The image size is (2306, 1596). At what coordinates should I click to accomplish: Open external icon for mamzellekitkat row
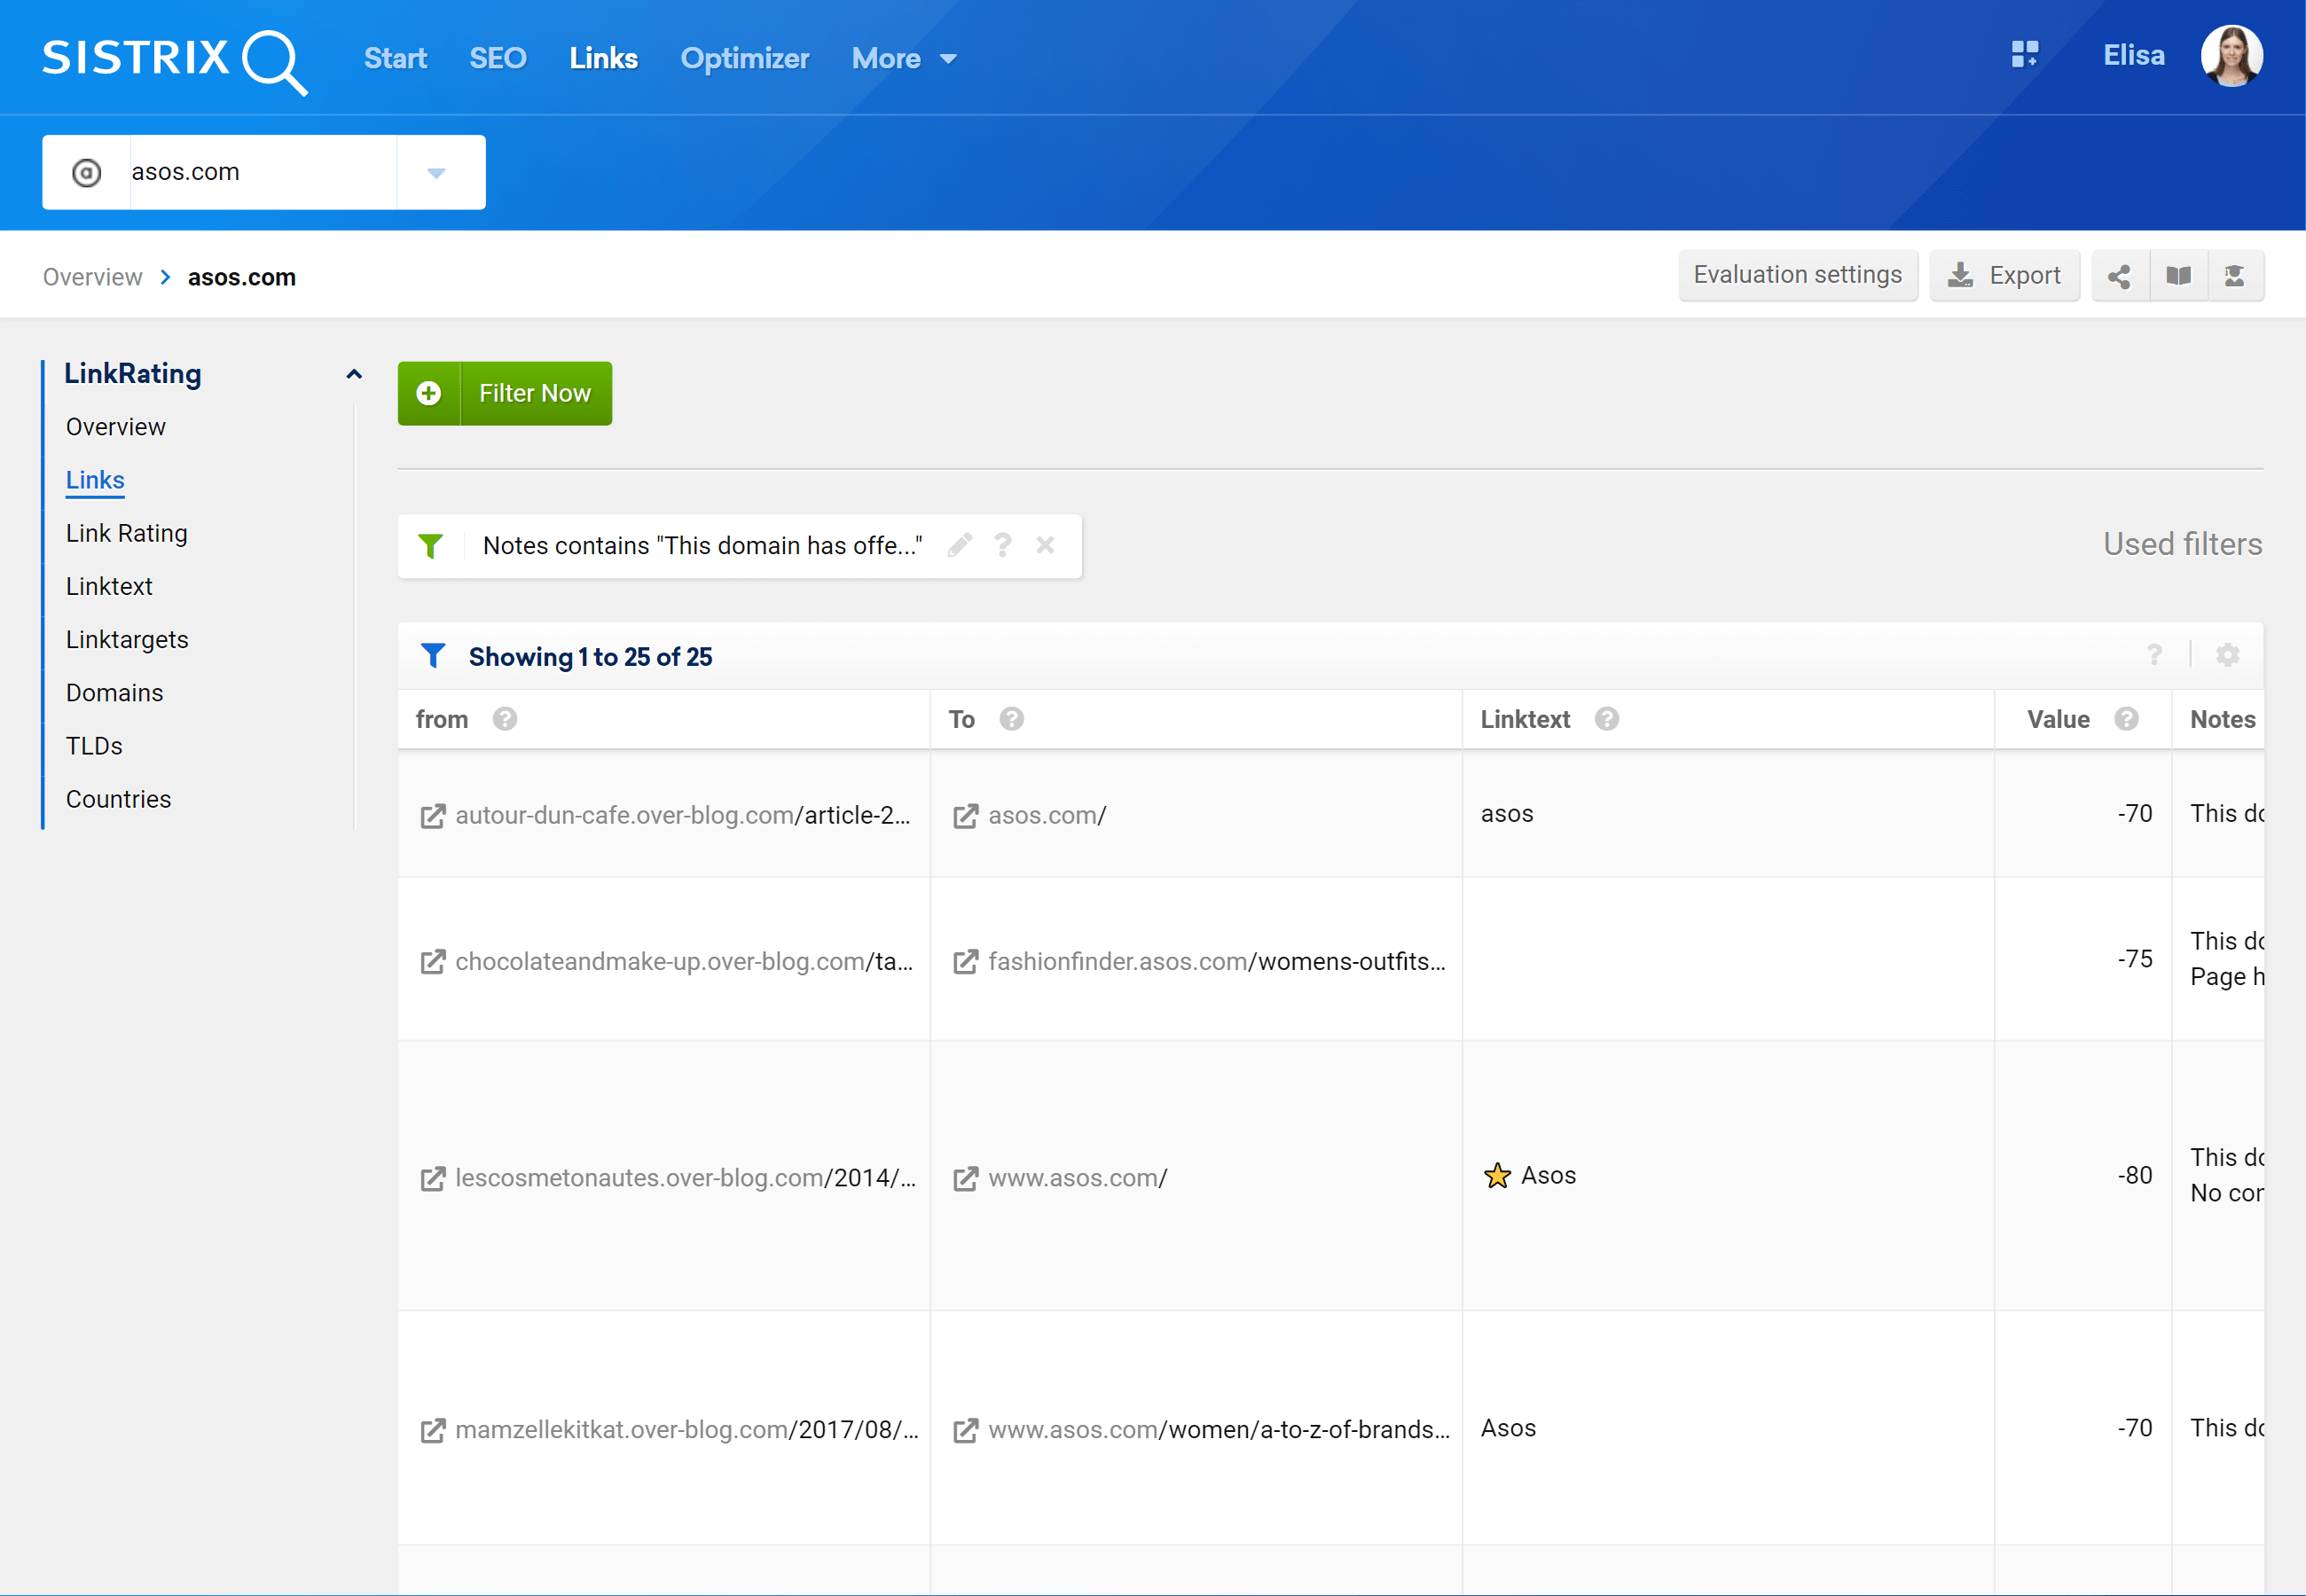(x=432, y=1431)
